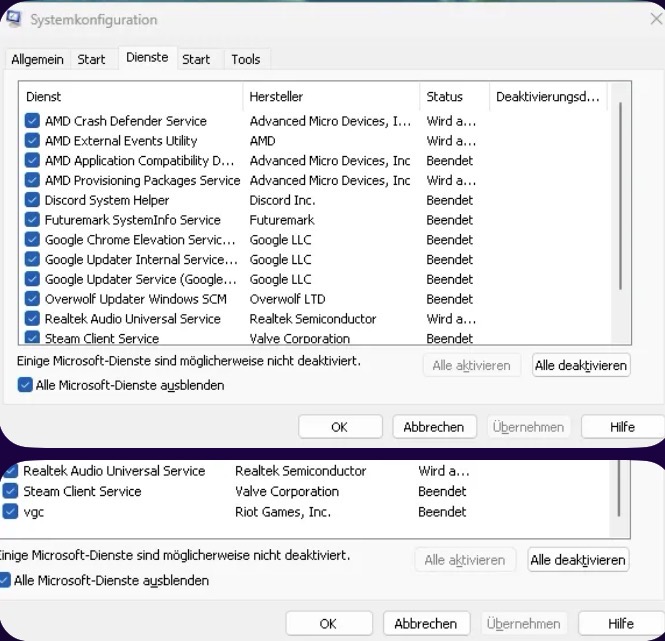
Task: Click the Status column header
Action: point(455,97)
